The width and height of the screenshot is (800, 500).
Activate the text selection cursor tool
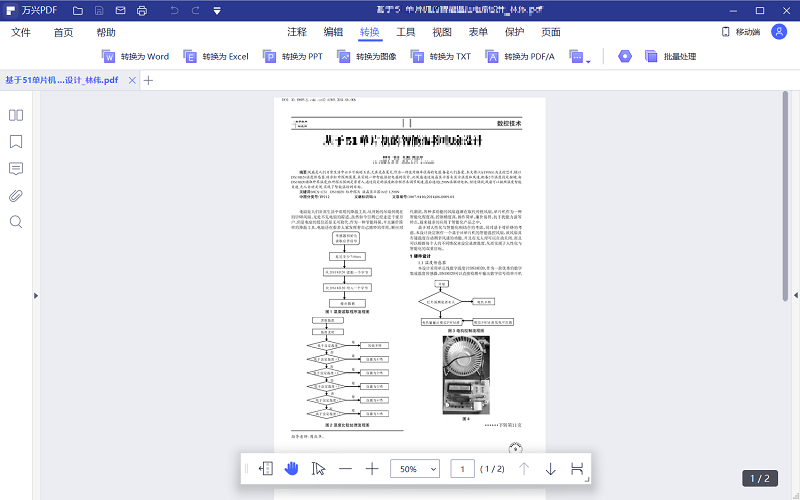point(318,468)
